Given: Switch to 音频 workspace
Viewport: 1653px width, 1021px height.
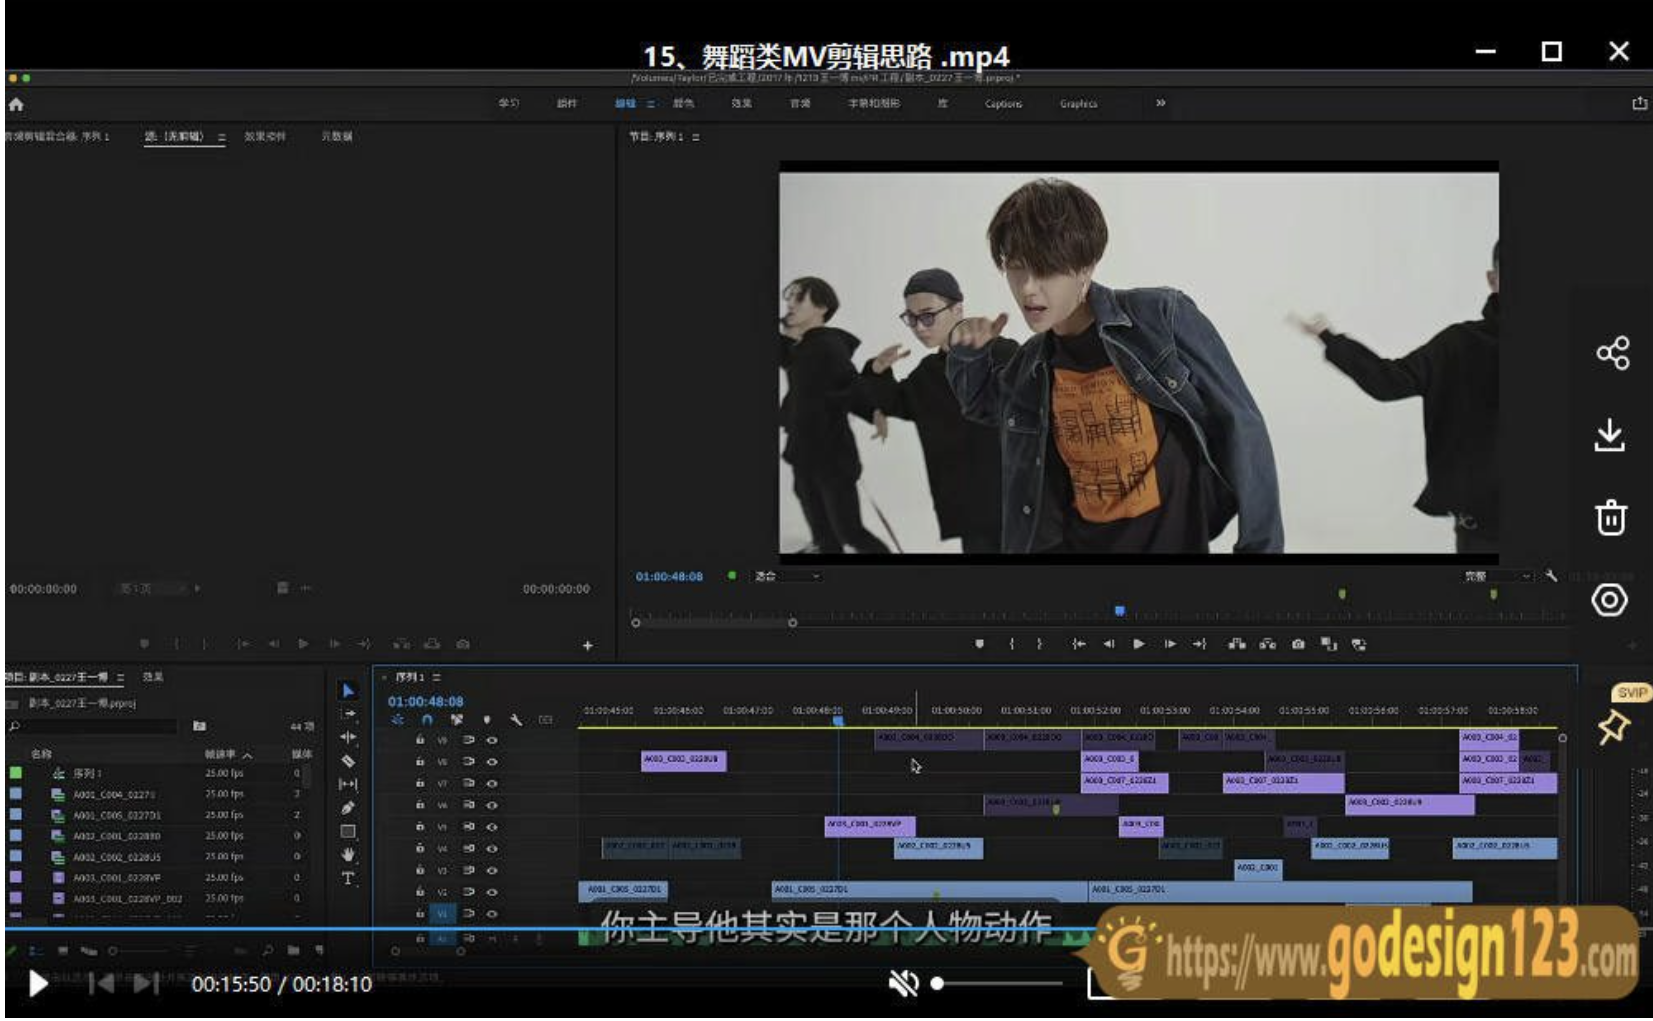Looking at the screenshot, I should [800, 103].
